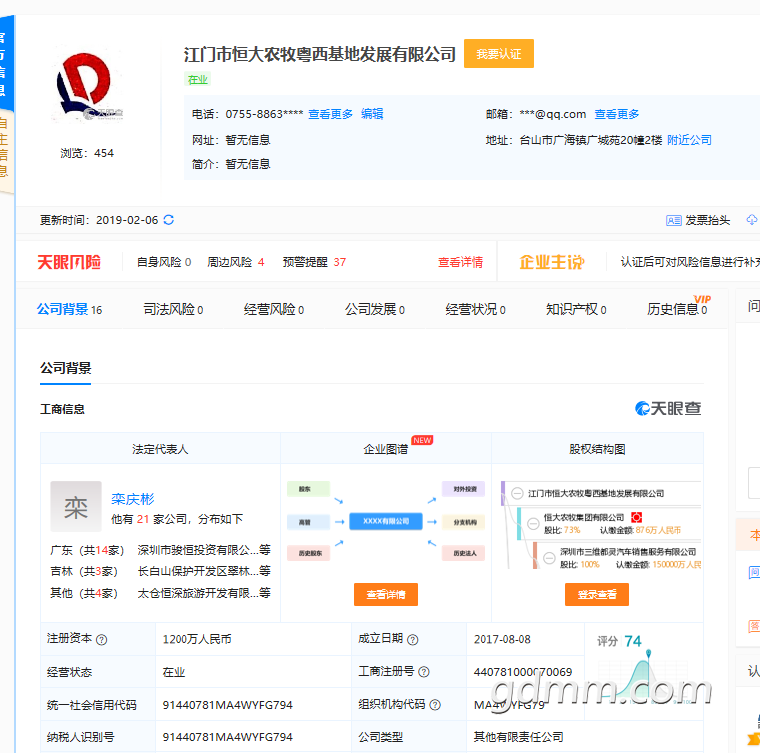760x753 pixels.
Task: Click the 2017-08-08 establishment date value
Action: 502,640
